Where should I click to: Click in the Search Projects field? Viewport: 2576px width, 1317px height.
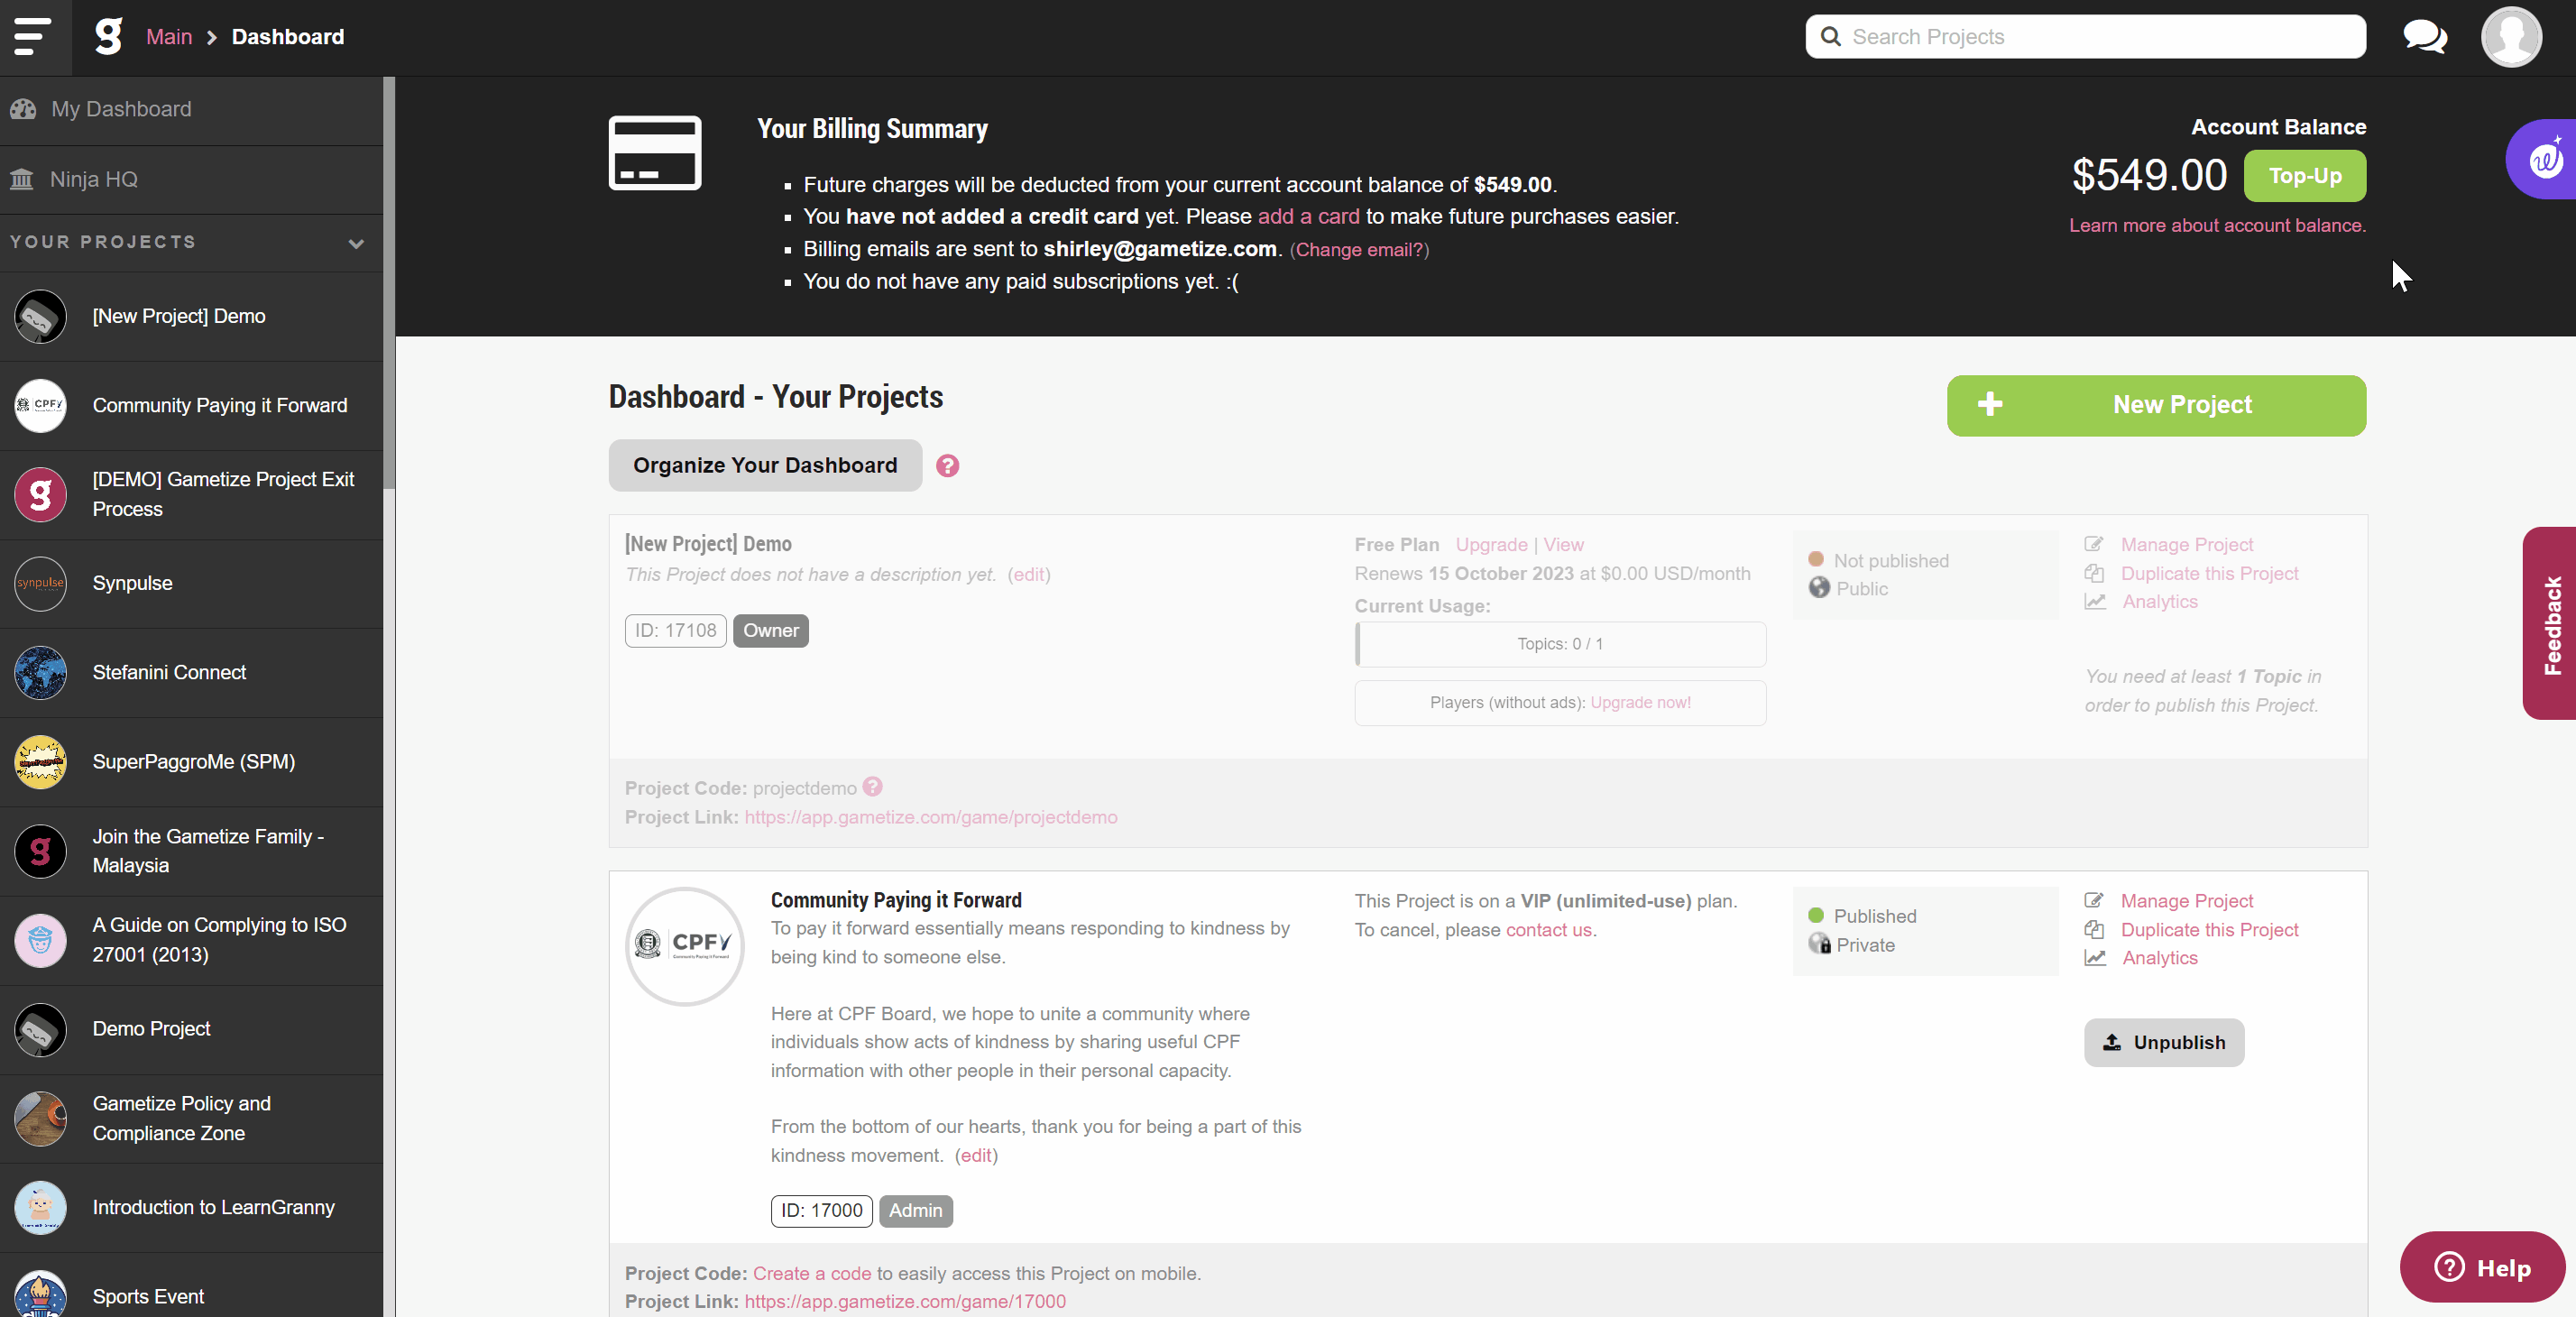[2085, 37]
